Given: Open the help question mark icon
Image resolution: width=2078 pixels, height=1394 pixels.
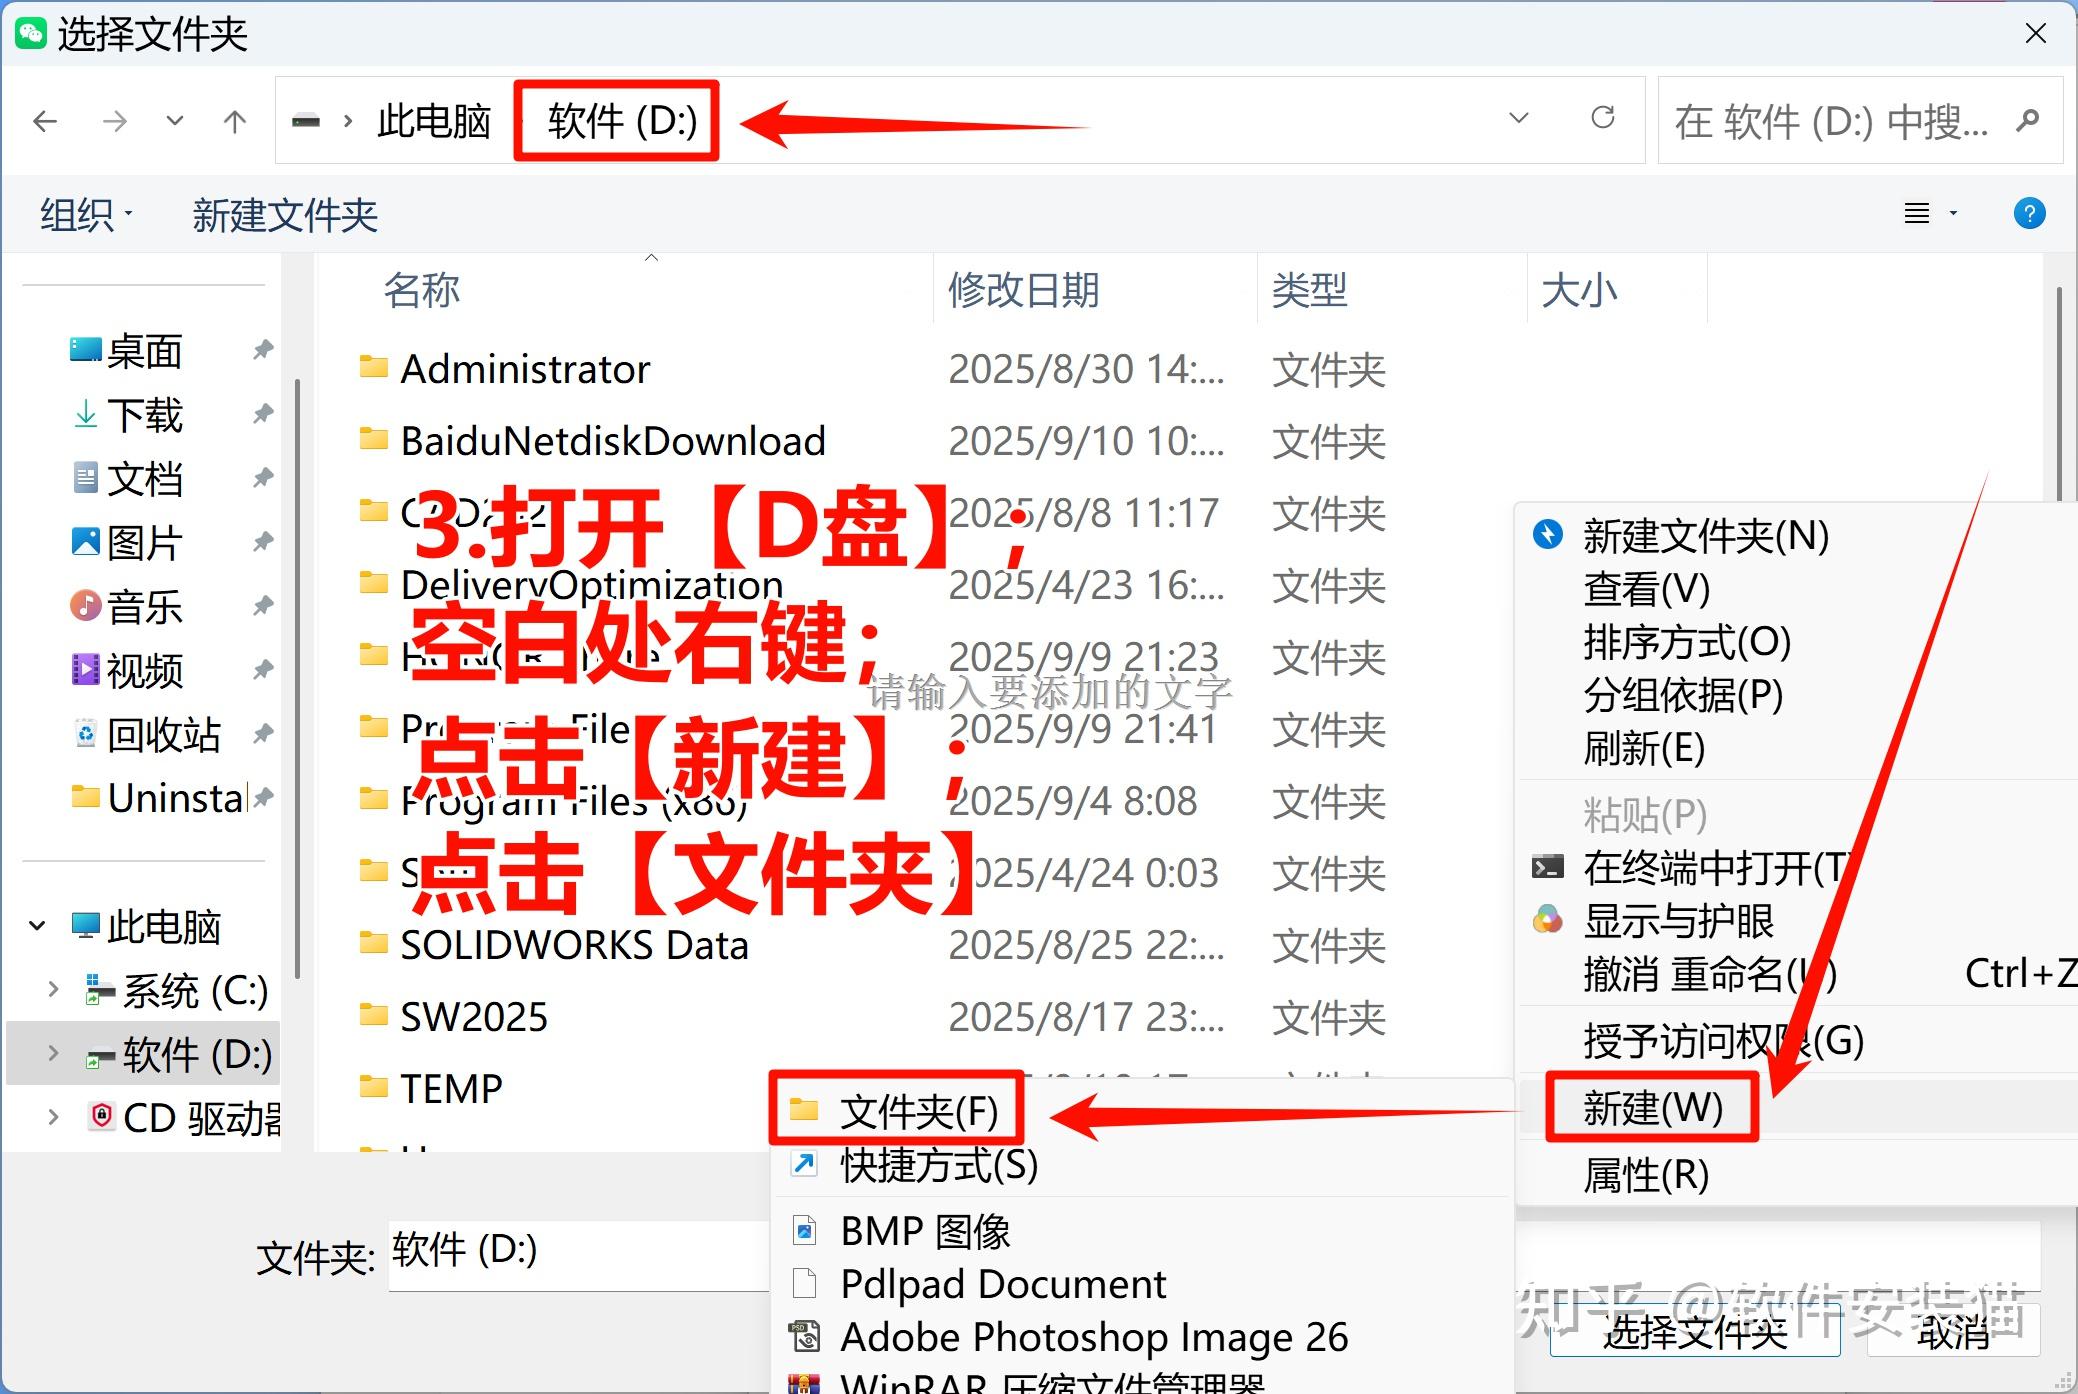Looking at the screenshot, I should [x=2029, y=213].
